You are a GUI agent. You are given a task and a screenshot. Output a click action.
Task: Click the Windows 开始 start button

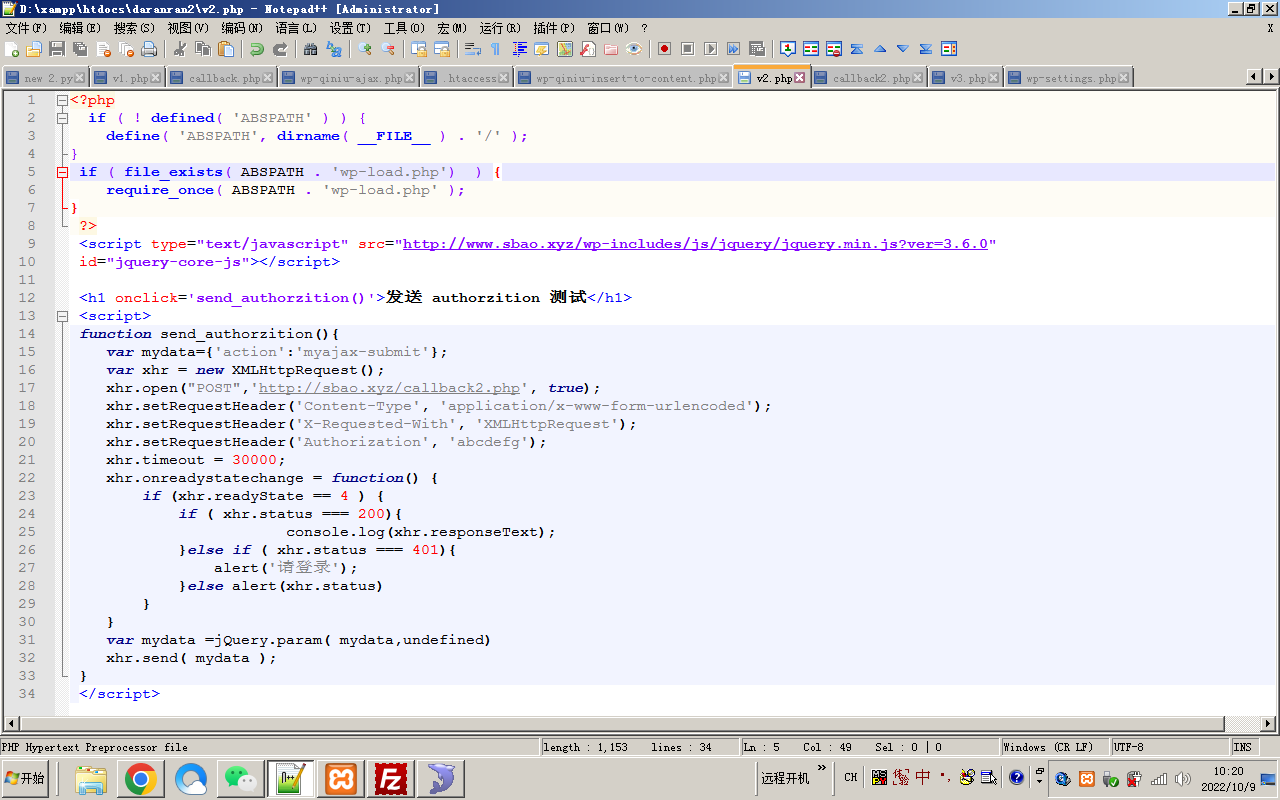(26, 778)
